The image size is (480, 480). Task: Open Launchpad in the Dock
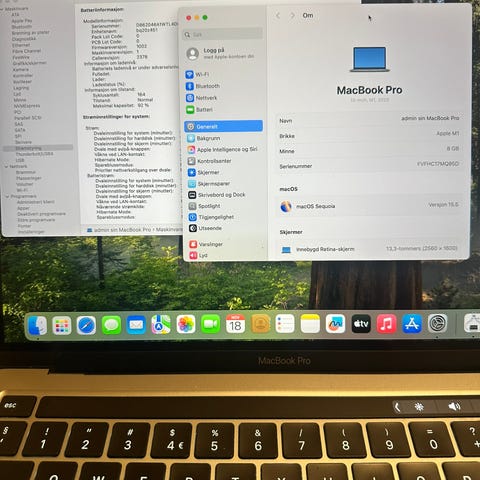click(x=62, y=325)
